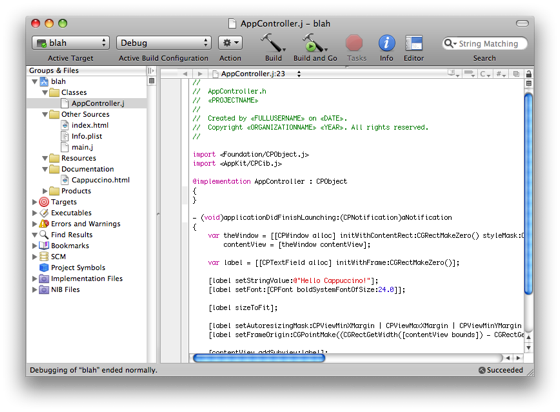Go forward in editor history
The height and width of the screenshot is (412, 560).
point(200,74)
